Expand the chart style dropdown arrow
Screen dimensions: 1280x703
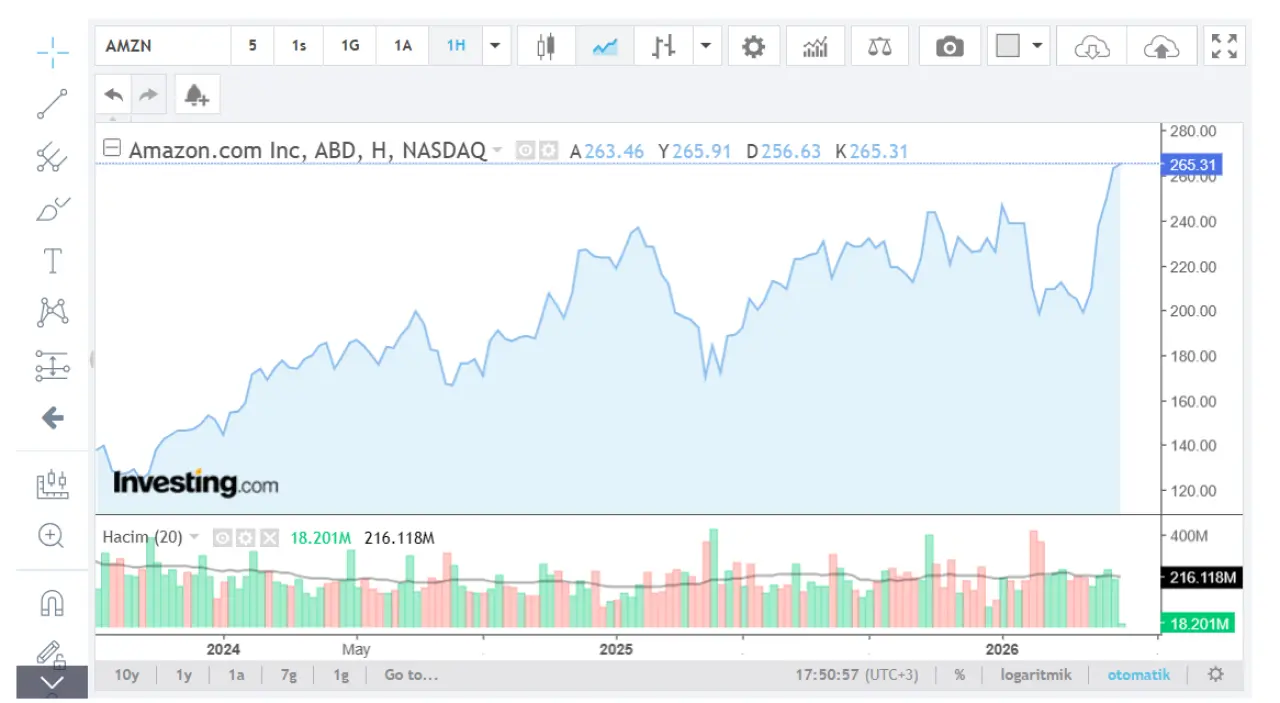[x=706, y=46]
